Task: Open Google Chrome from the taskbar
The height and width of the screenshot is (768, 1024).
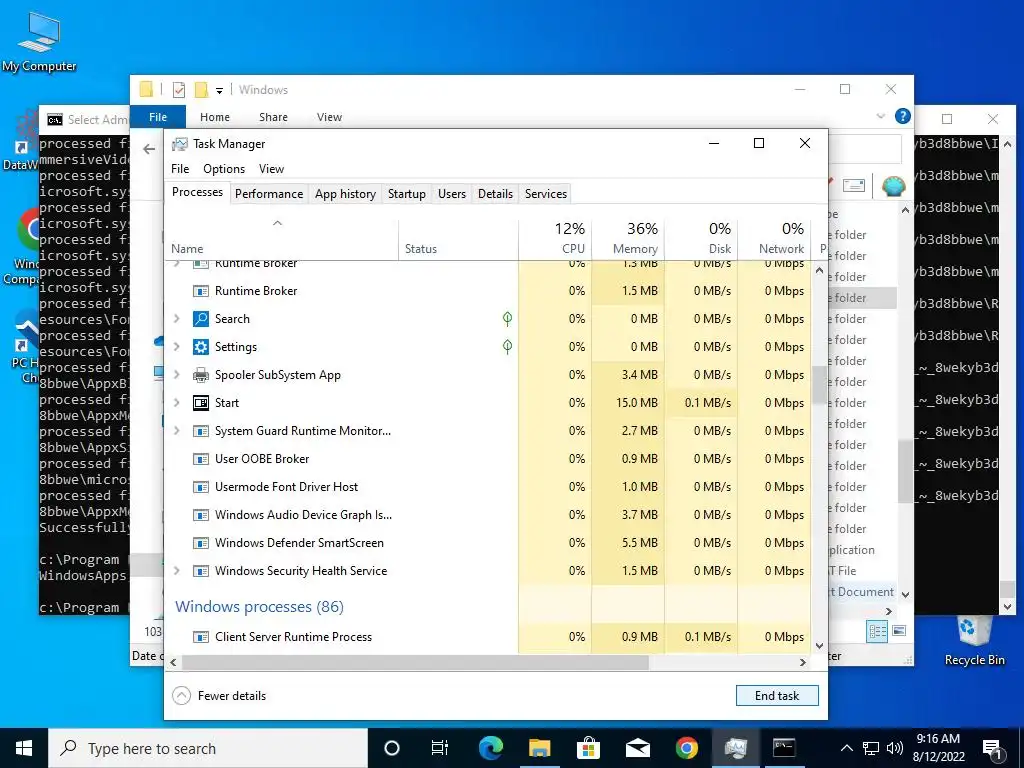Action: coord(686,748)
